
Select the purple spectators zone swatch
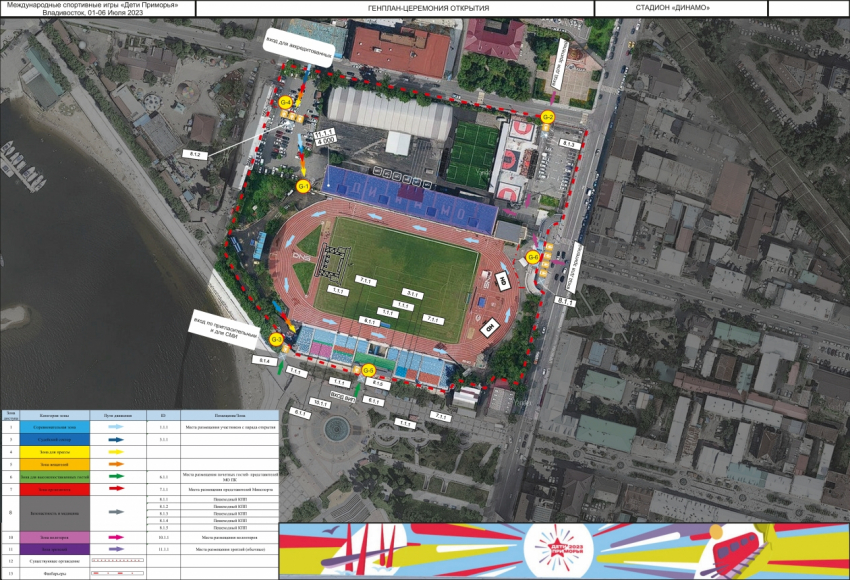click(55, 549)
